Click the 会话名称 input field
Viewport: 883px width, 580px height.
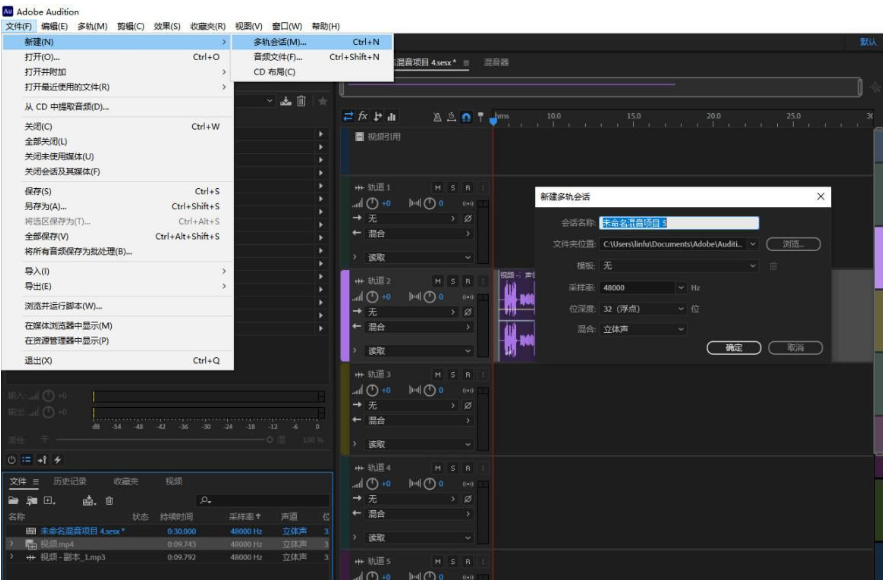tap(679, 223)
